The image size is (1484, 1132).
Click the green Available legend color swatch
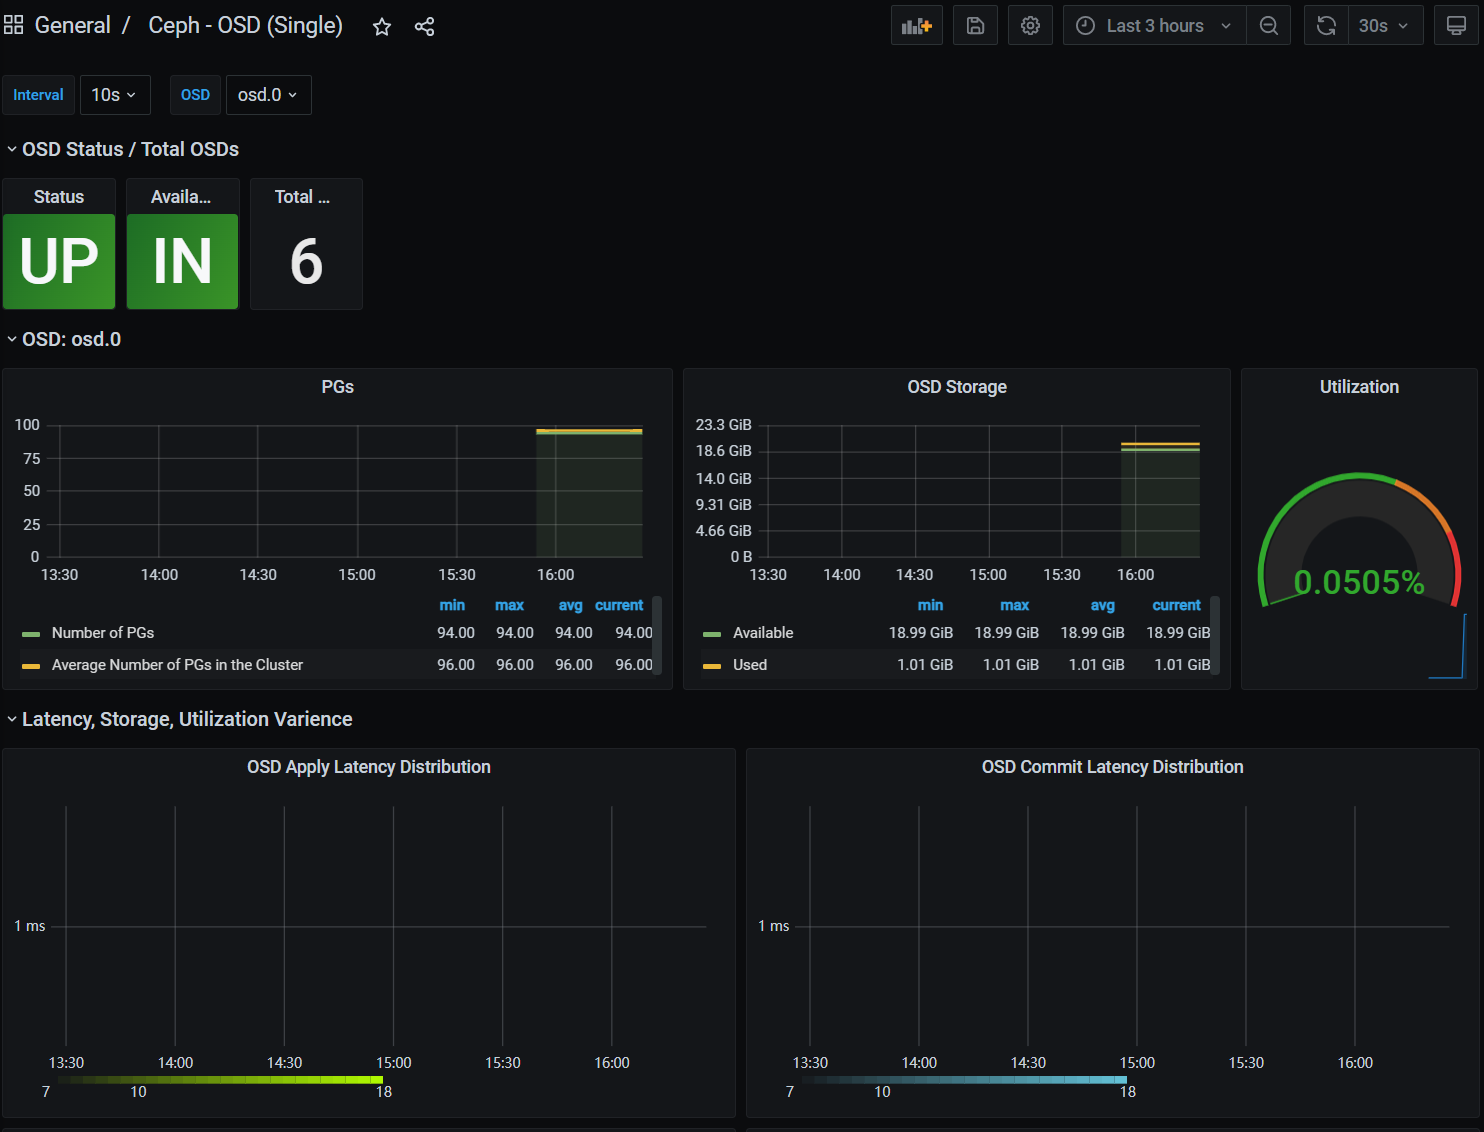point(712,634)
